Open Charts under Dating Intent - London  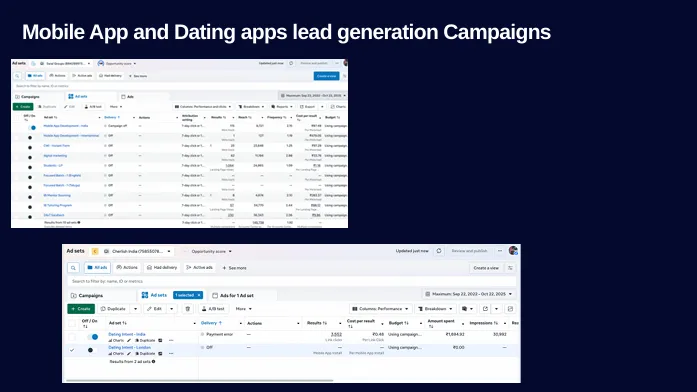pyautogui.click(x=116, y=354)
